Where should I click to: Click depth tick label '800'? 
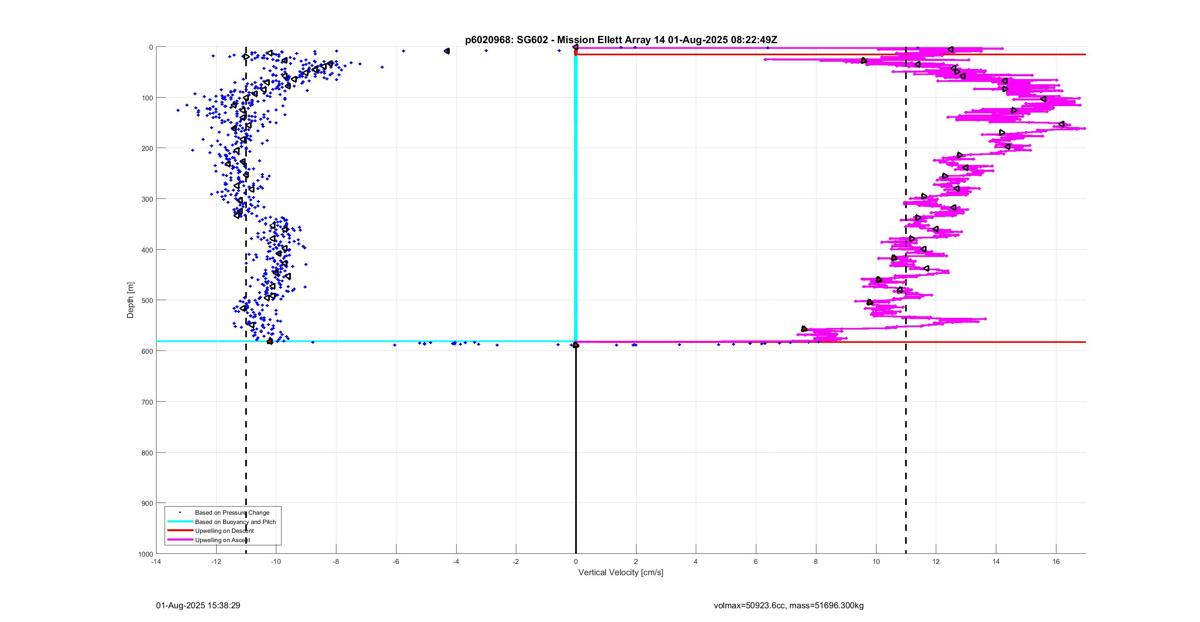click(x=146, y=452)
